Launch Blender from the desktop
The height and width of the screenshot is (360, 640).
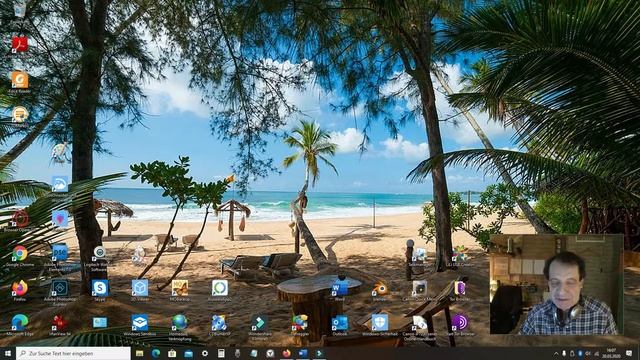pos(380,290)
